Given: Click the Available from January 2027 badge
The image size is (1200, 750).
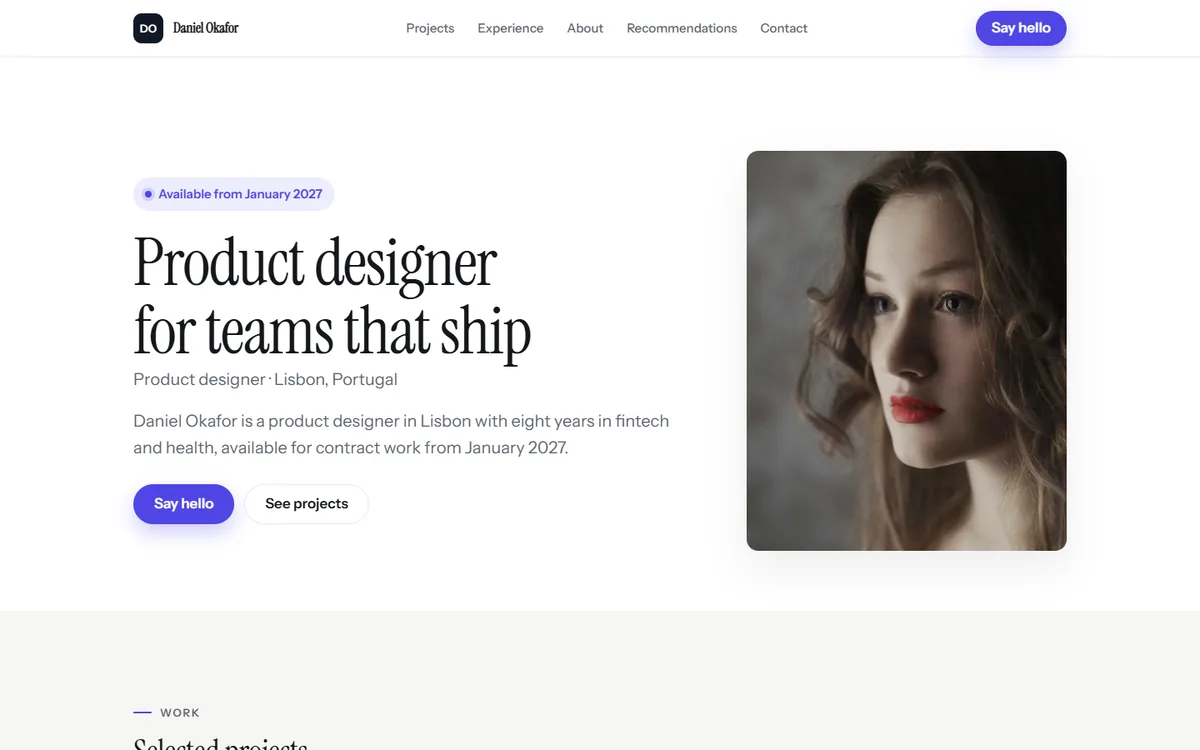Looking at the screenshot, I should coord(234,194).
